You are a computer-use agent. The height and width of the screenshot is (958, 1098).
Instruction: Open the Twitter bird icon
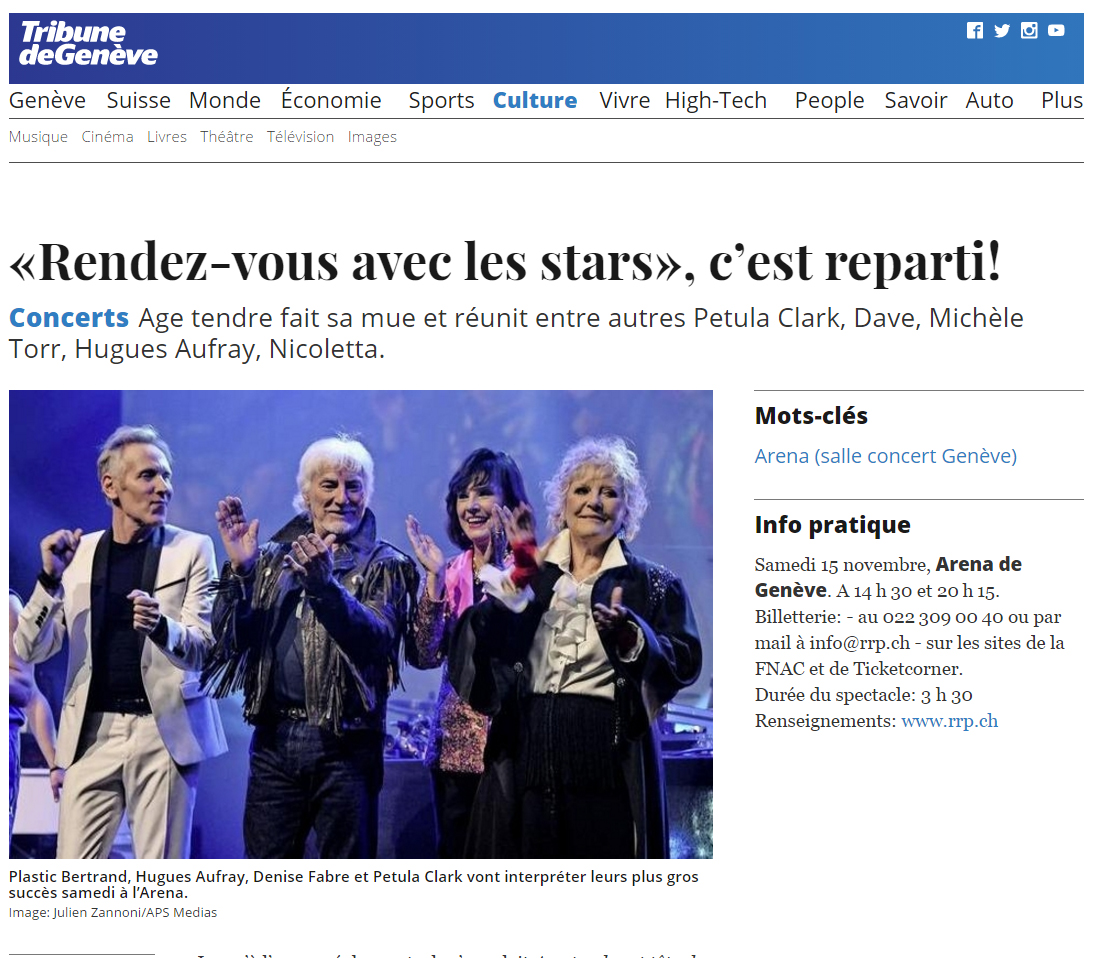click(x=1002, y=30)
